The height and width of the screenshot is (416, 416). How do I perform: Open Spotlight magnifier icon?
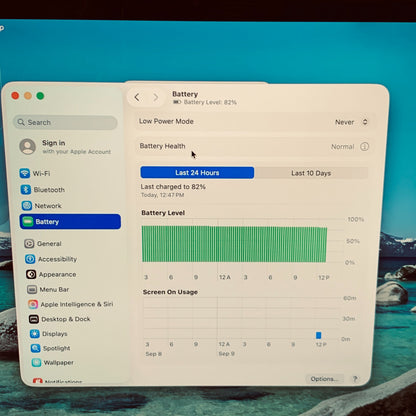[x=35, y=348]
